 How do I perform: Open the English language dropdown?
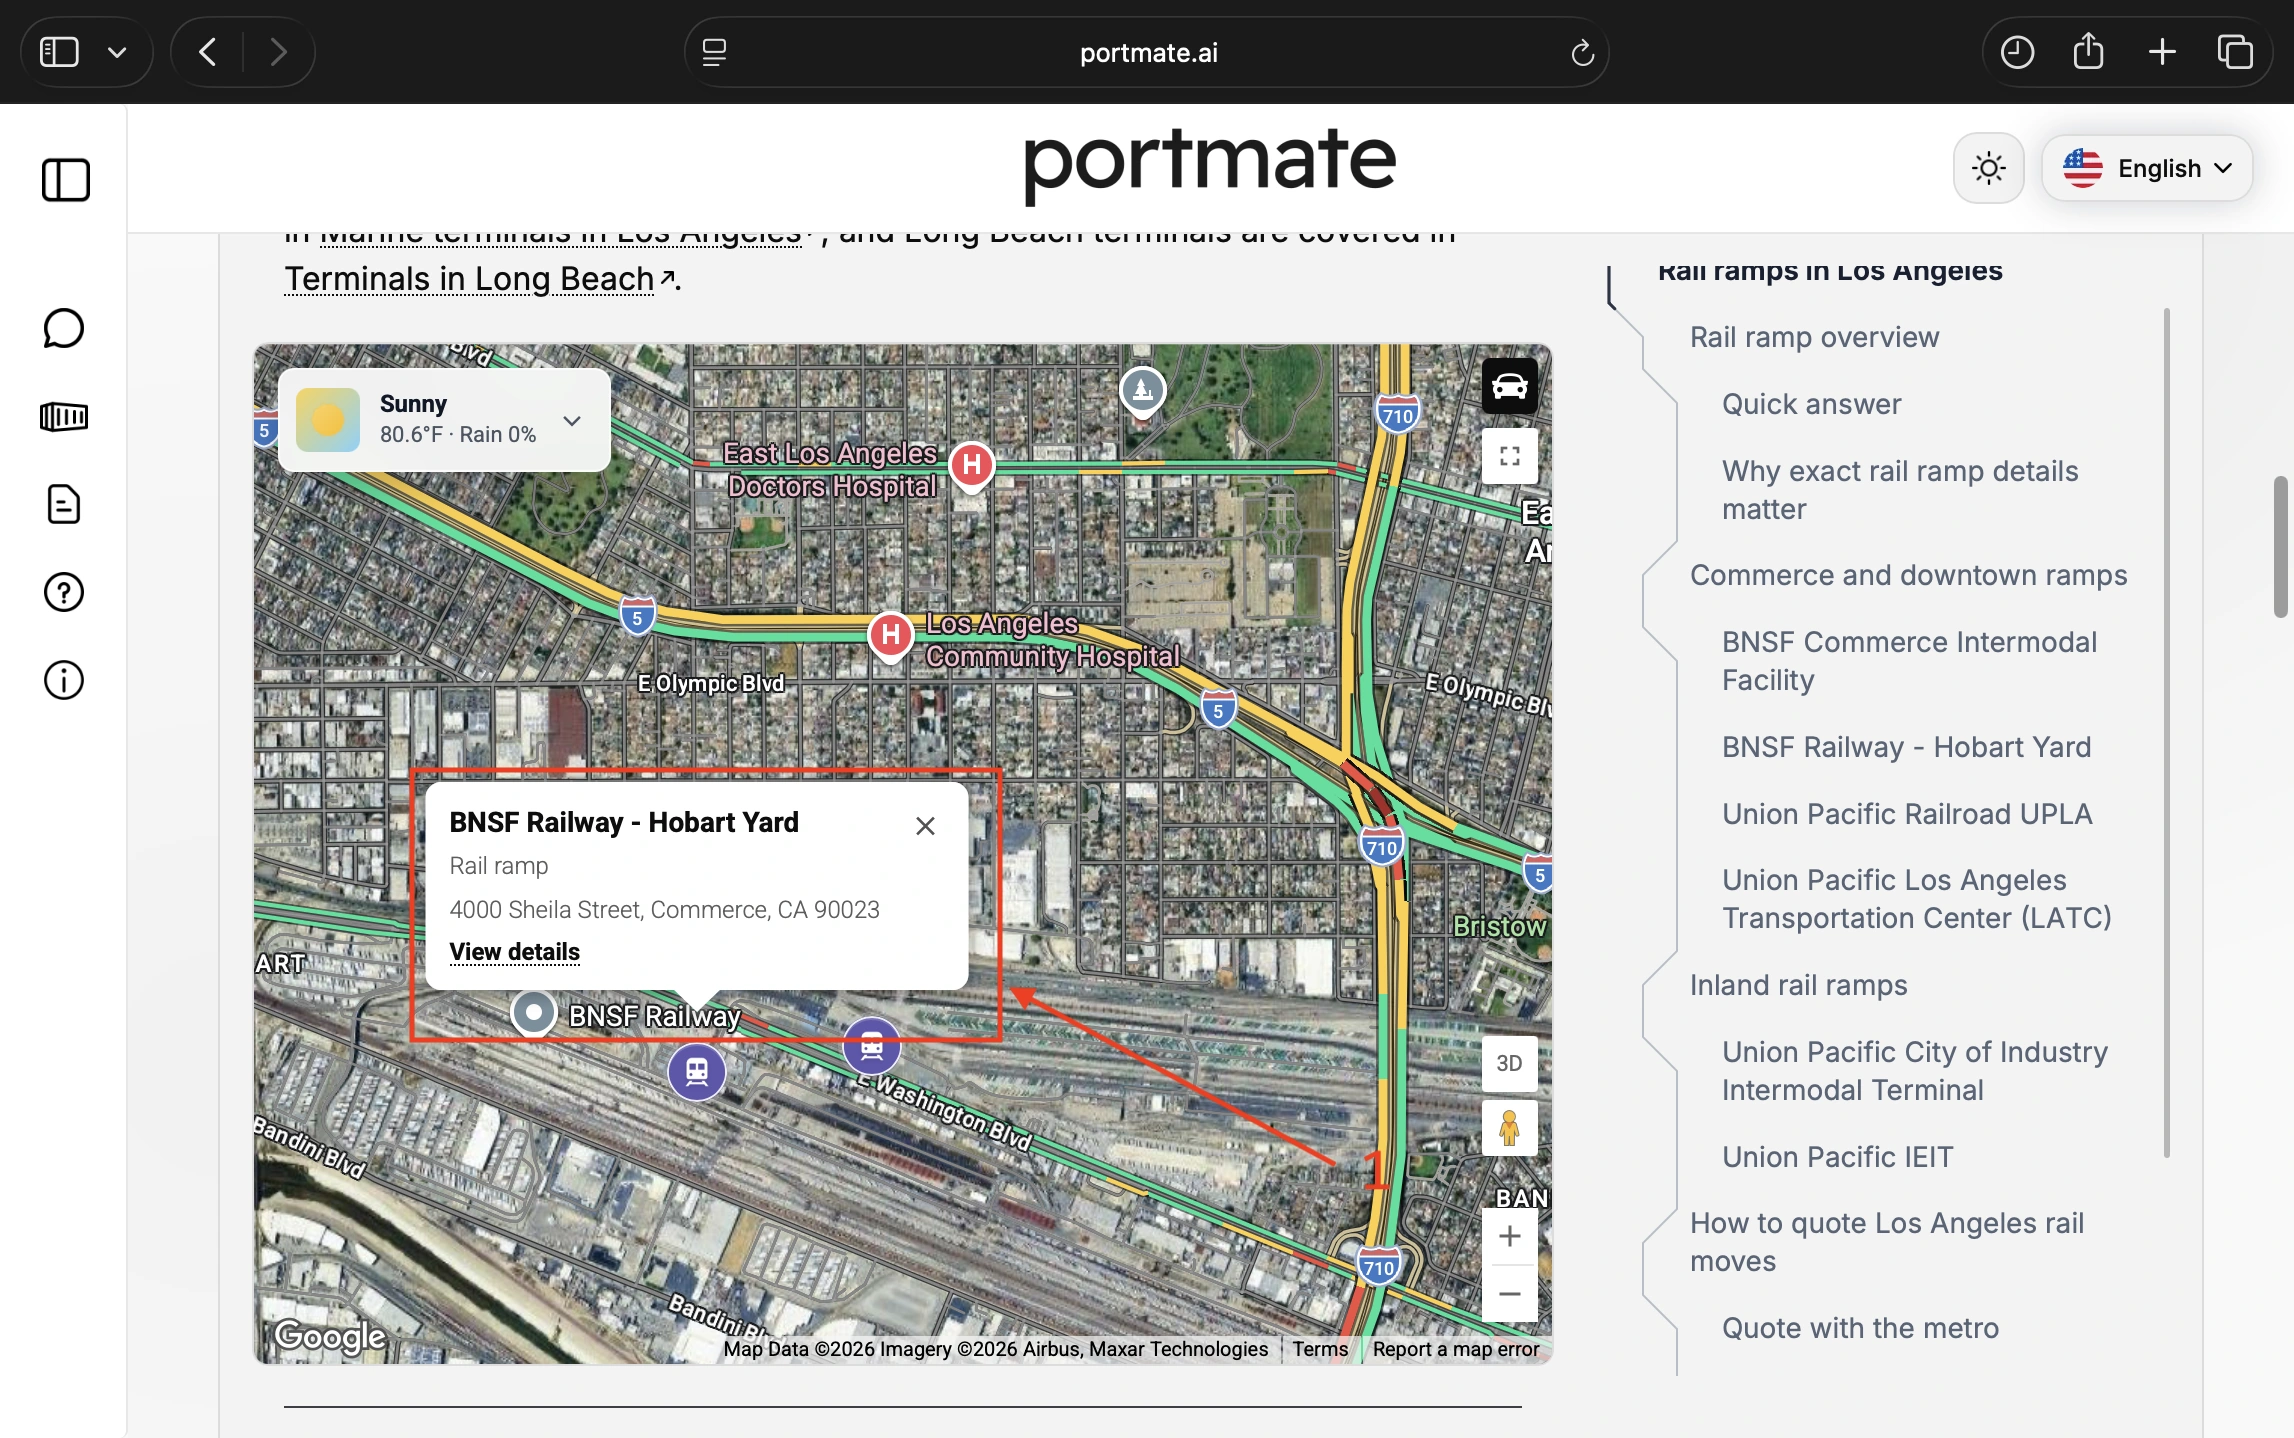pos(2147,168)
